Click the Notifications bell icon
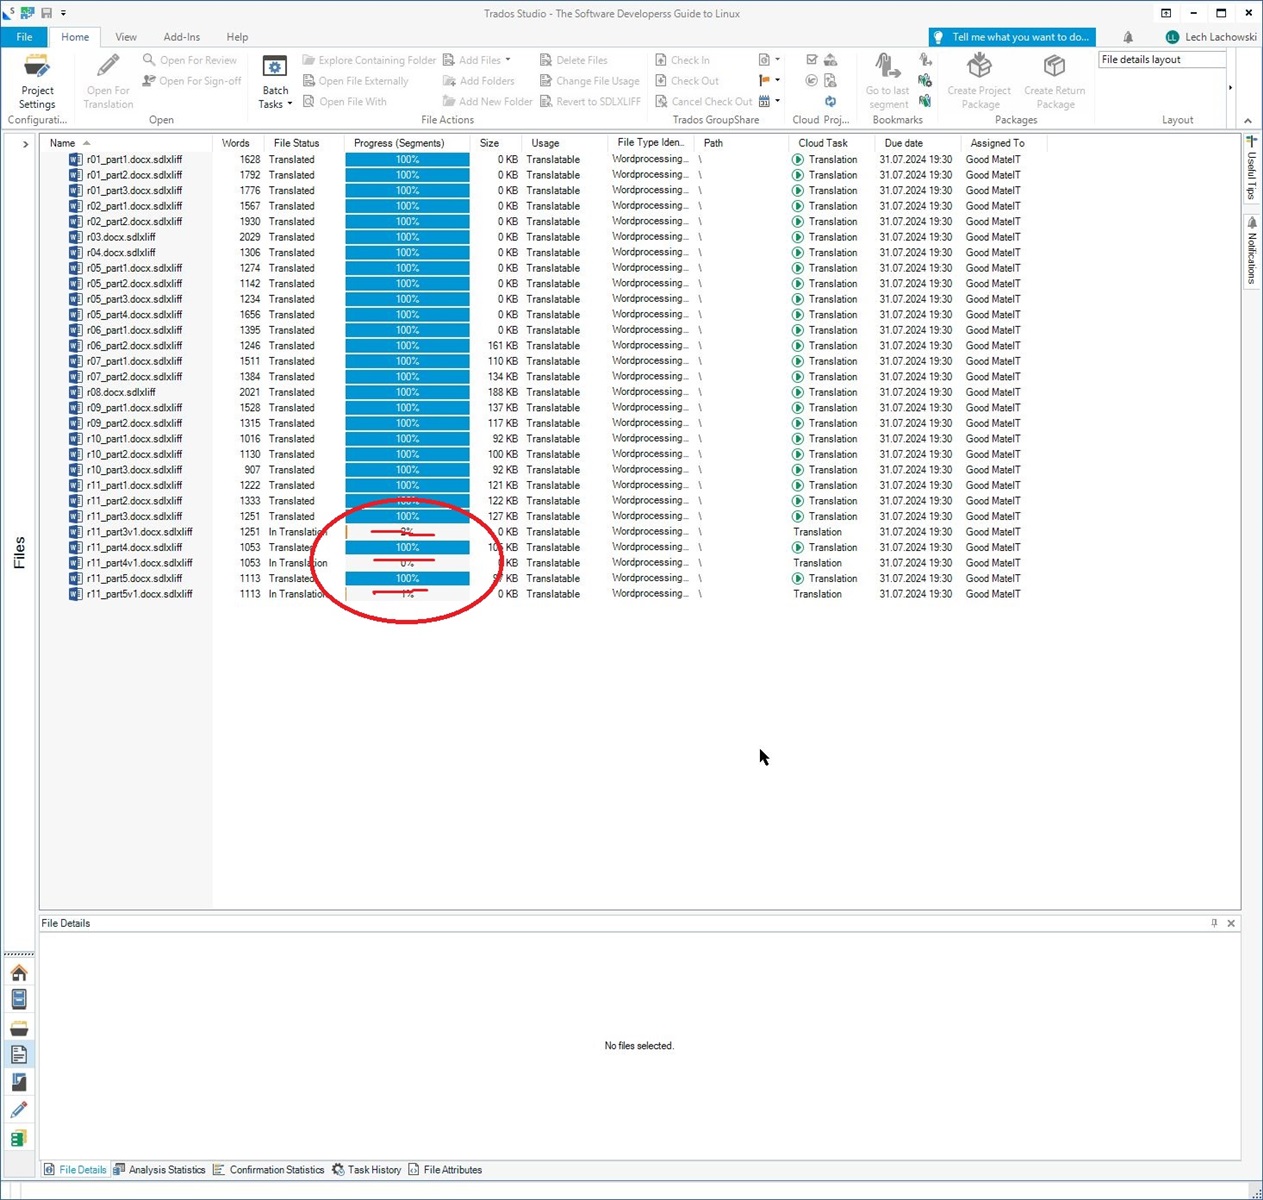1263x1200 pixels. 1128,36
